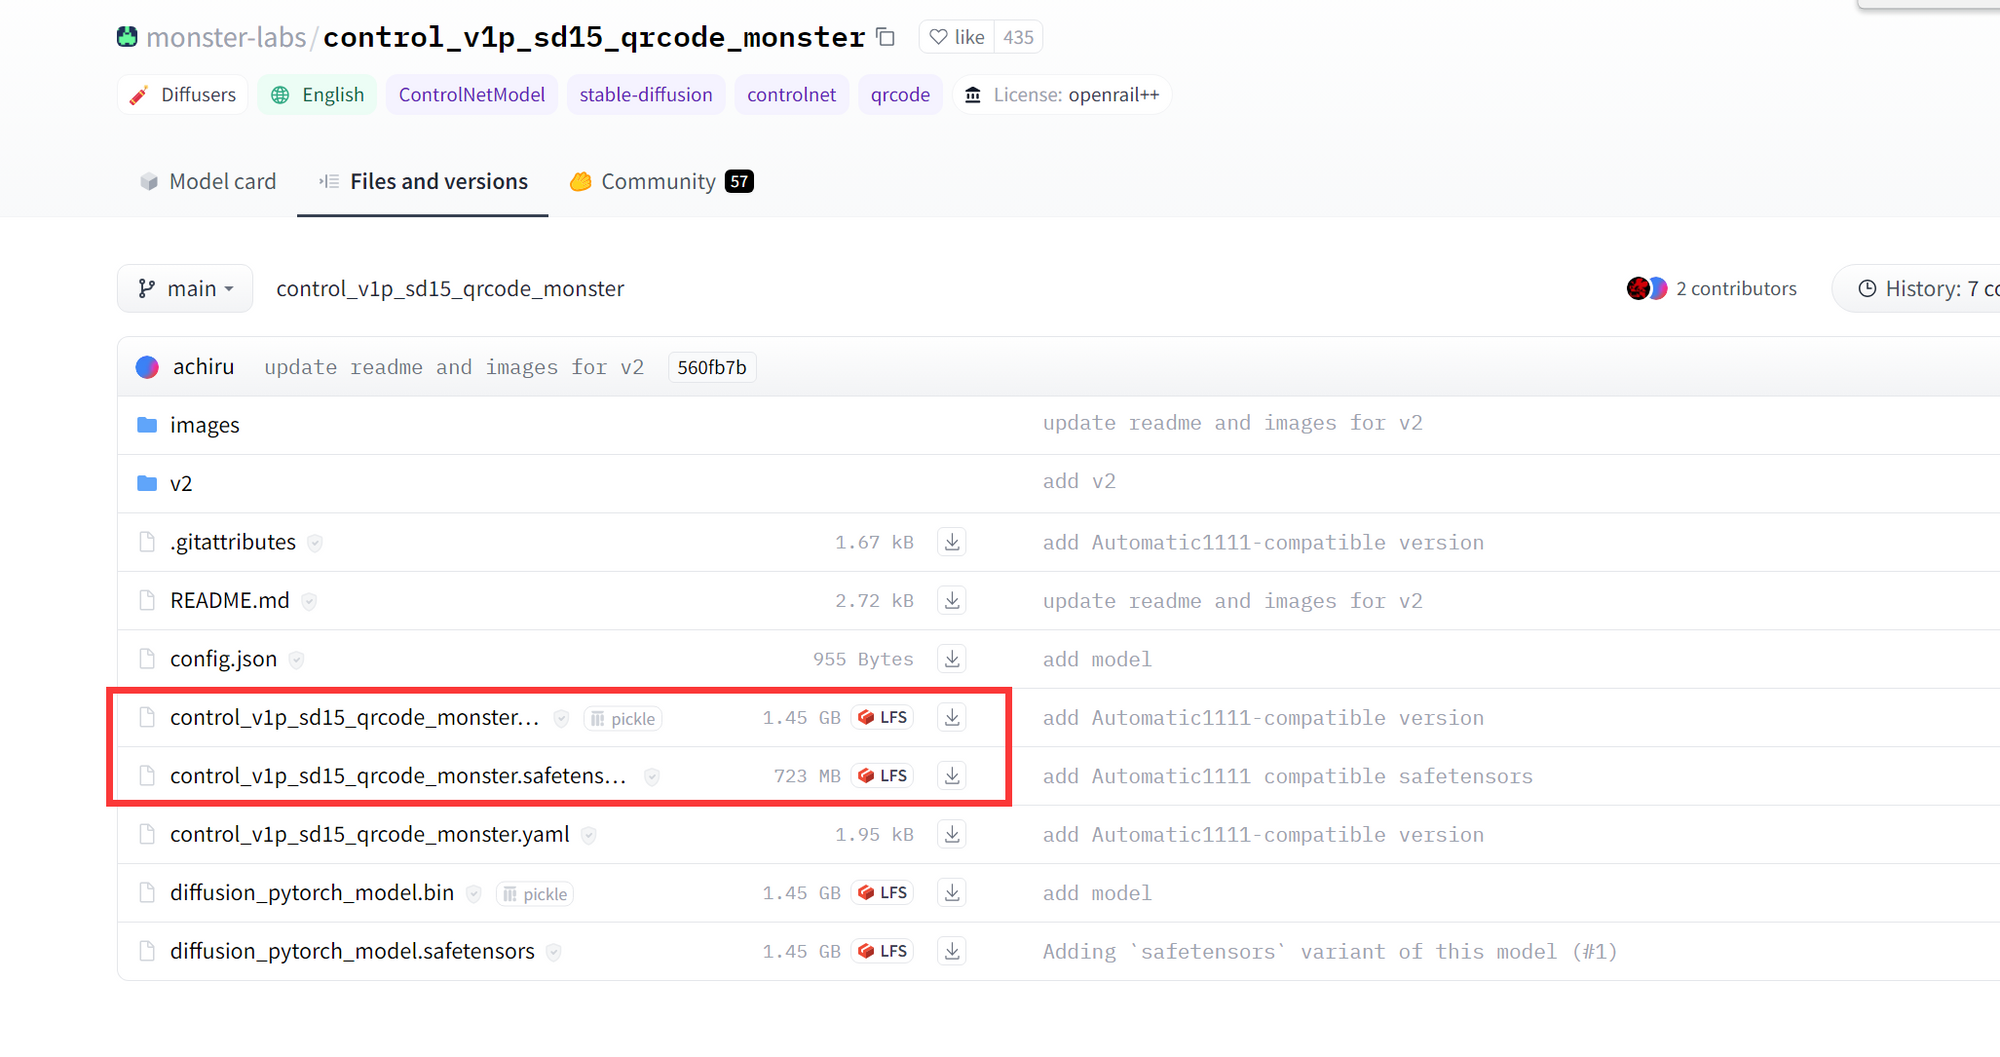
Task: Download README.md using download icon
Action: 952,600
